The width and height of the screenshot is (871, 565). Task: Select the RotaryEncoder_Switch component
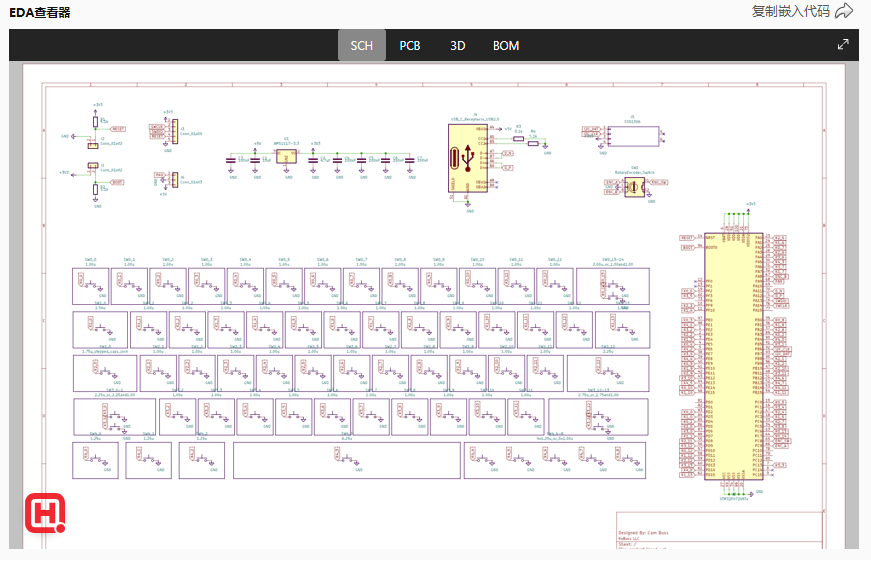[x=633, y=187]
